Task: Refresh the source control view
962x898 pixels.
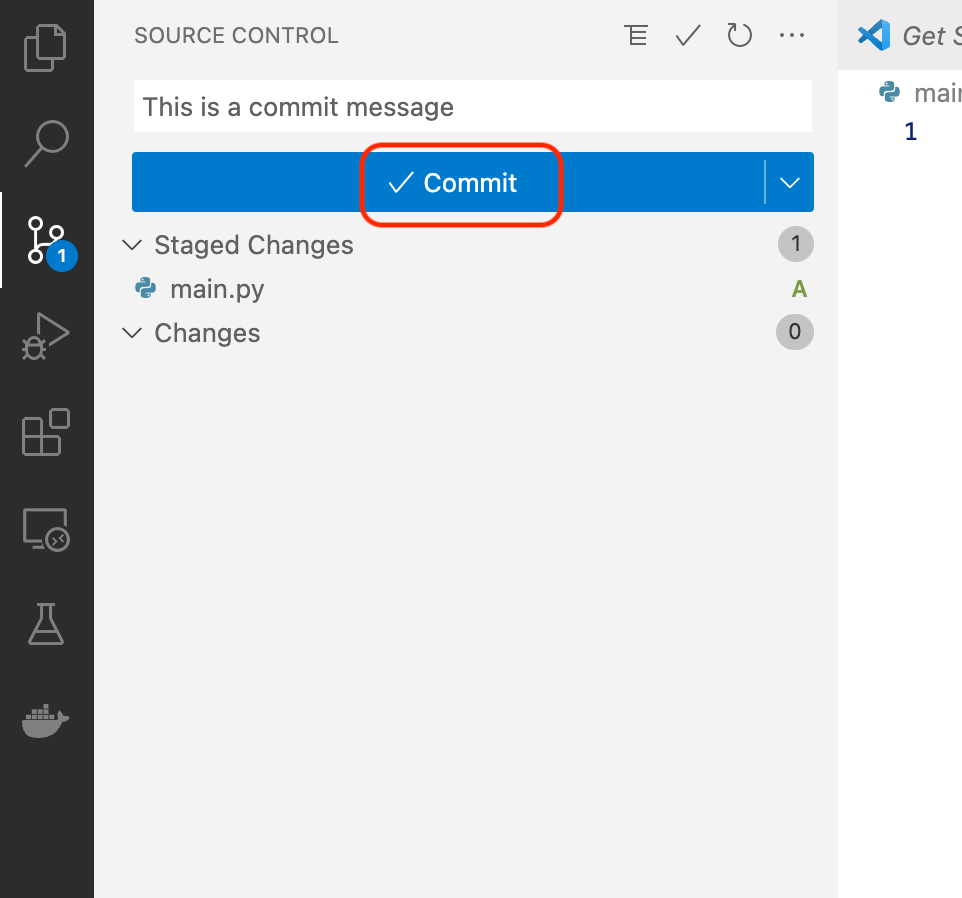Action: [739, 35]
